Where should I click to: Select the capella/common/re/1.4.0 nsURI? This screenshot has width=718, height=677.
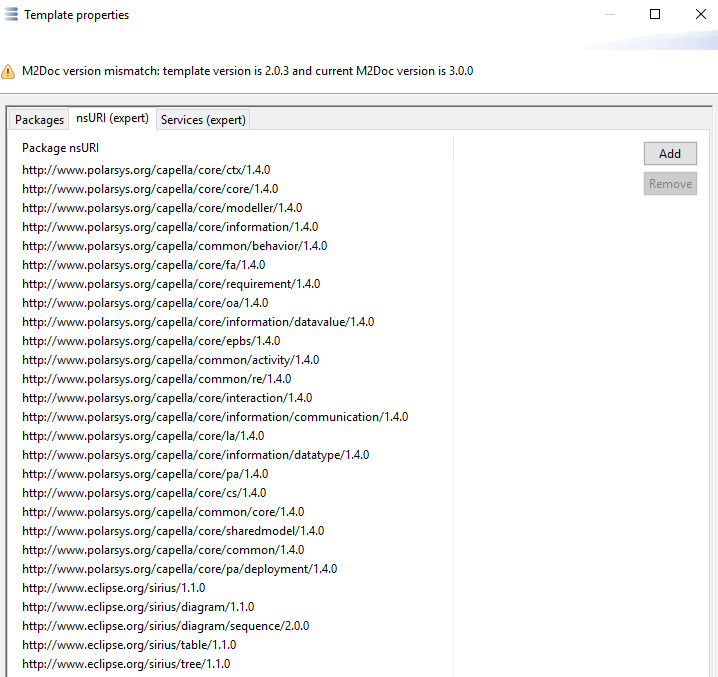157,379
